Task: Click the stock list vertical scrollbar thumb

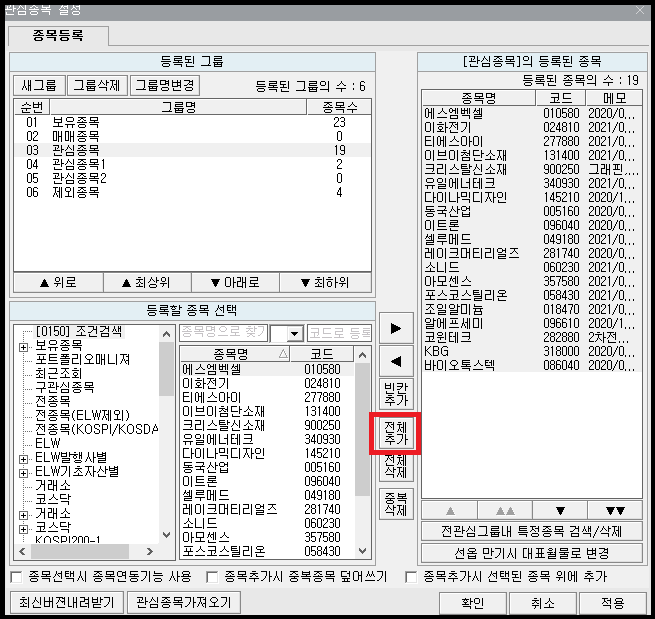Action: tap(362, 429)
